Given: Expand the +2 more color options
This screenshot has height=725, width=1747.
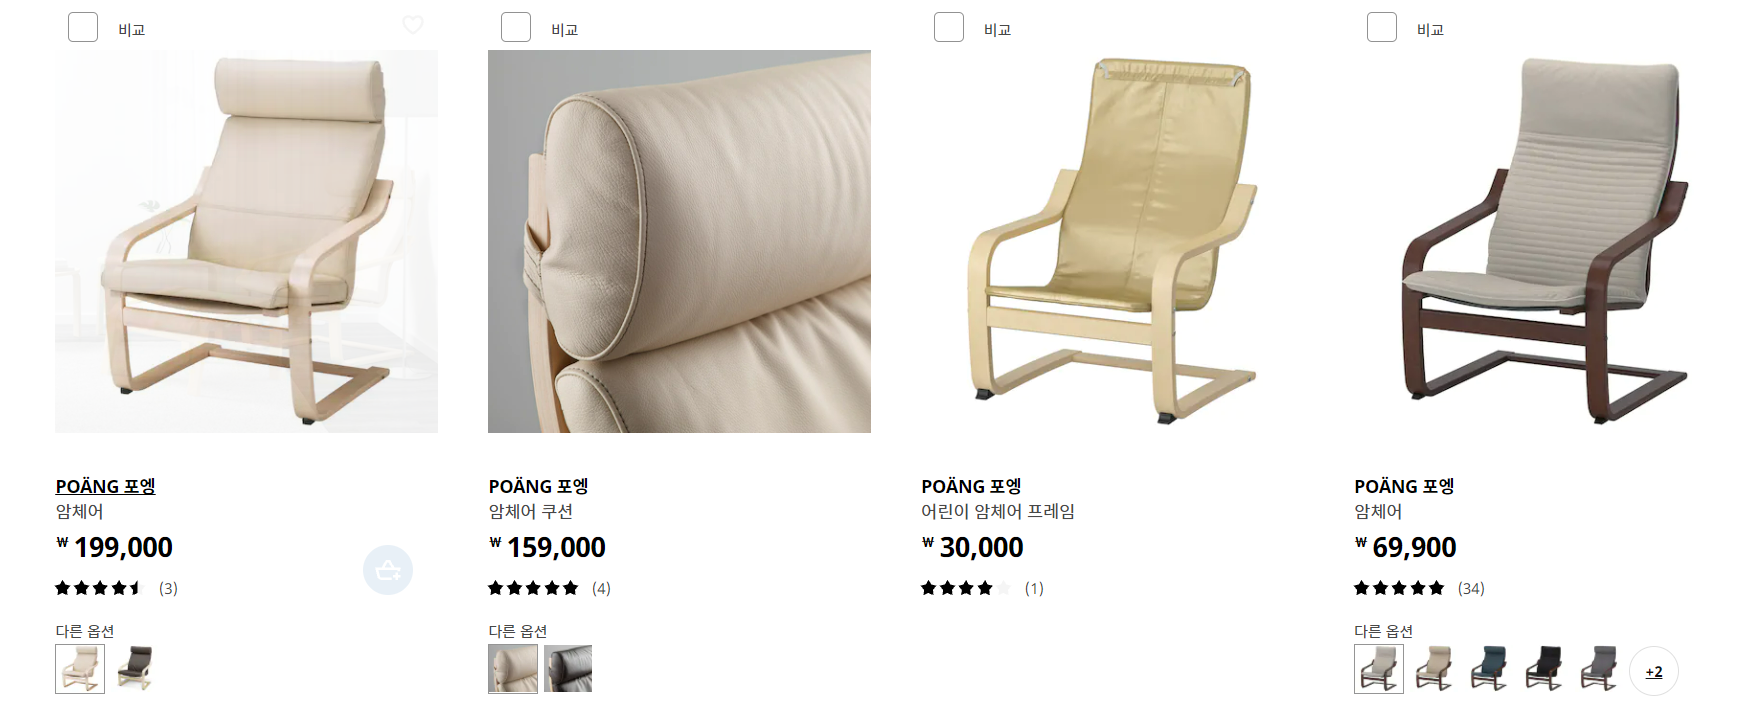Looking at the screenshot, I should click(x=1654, y=672).
